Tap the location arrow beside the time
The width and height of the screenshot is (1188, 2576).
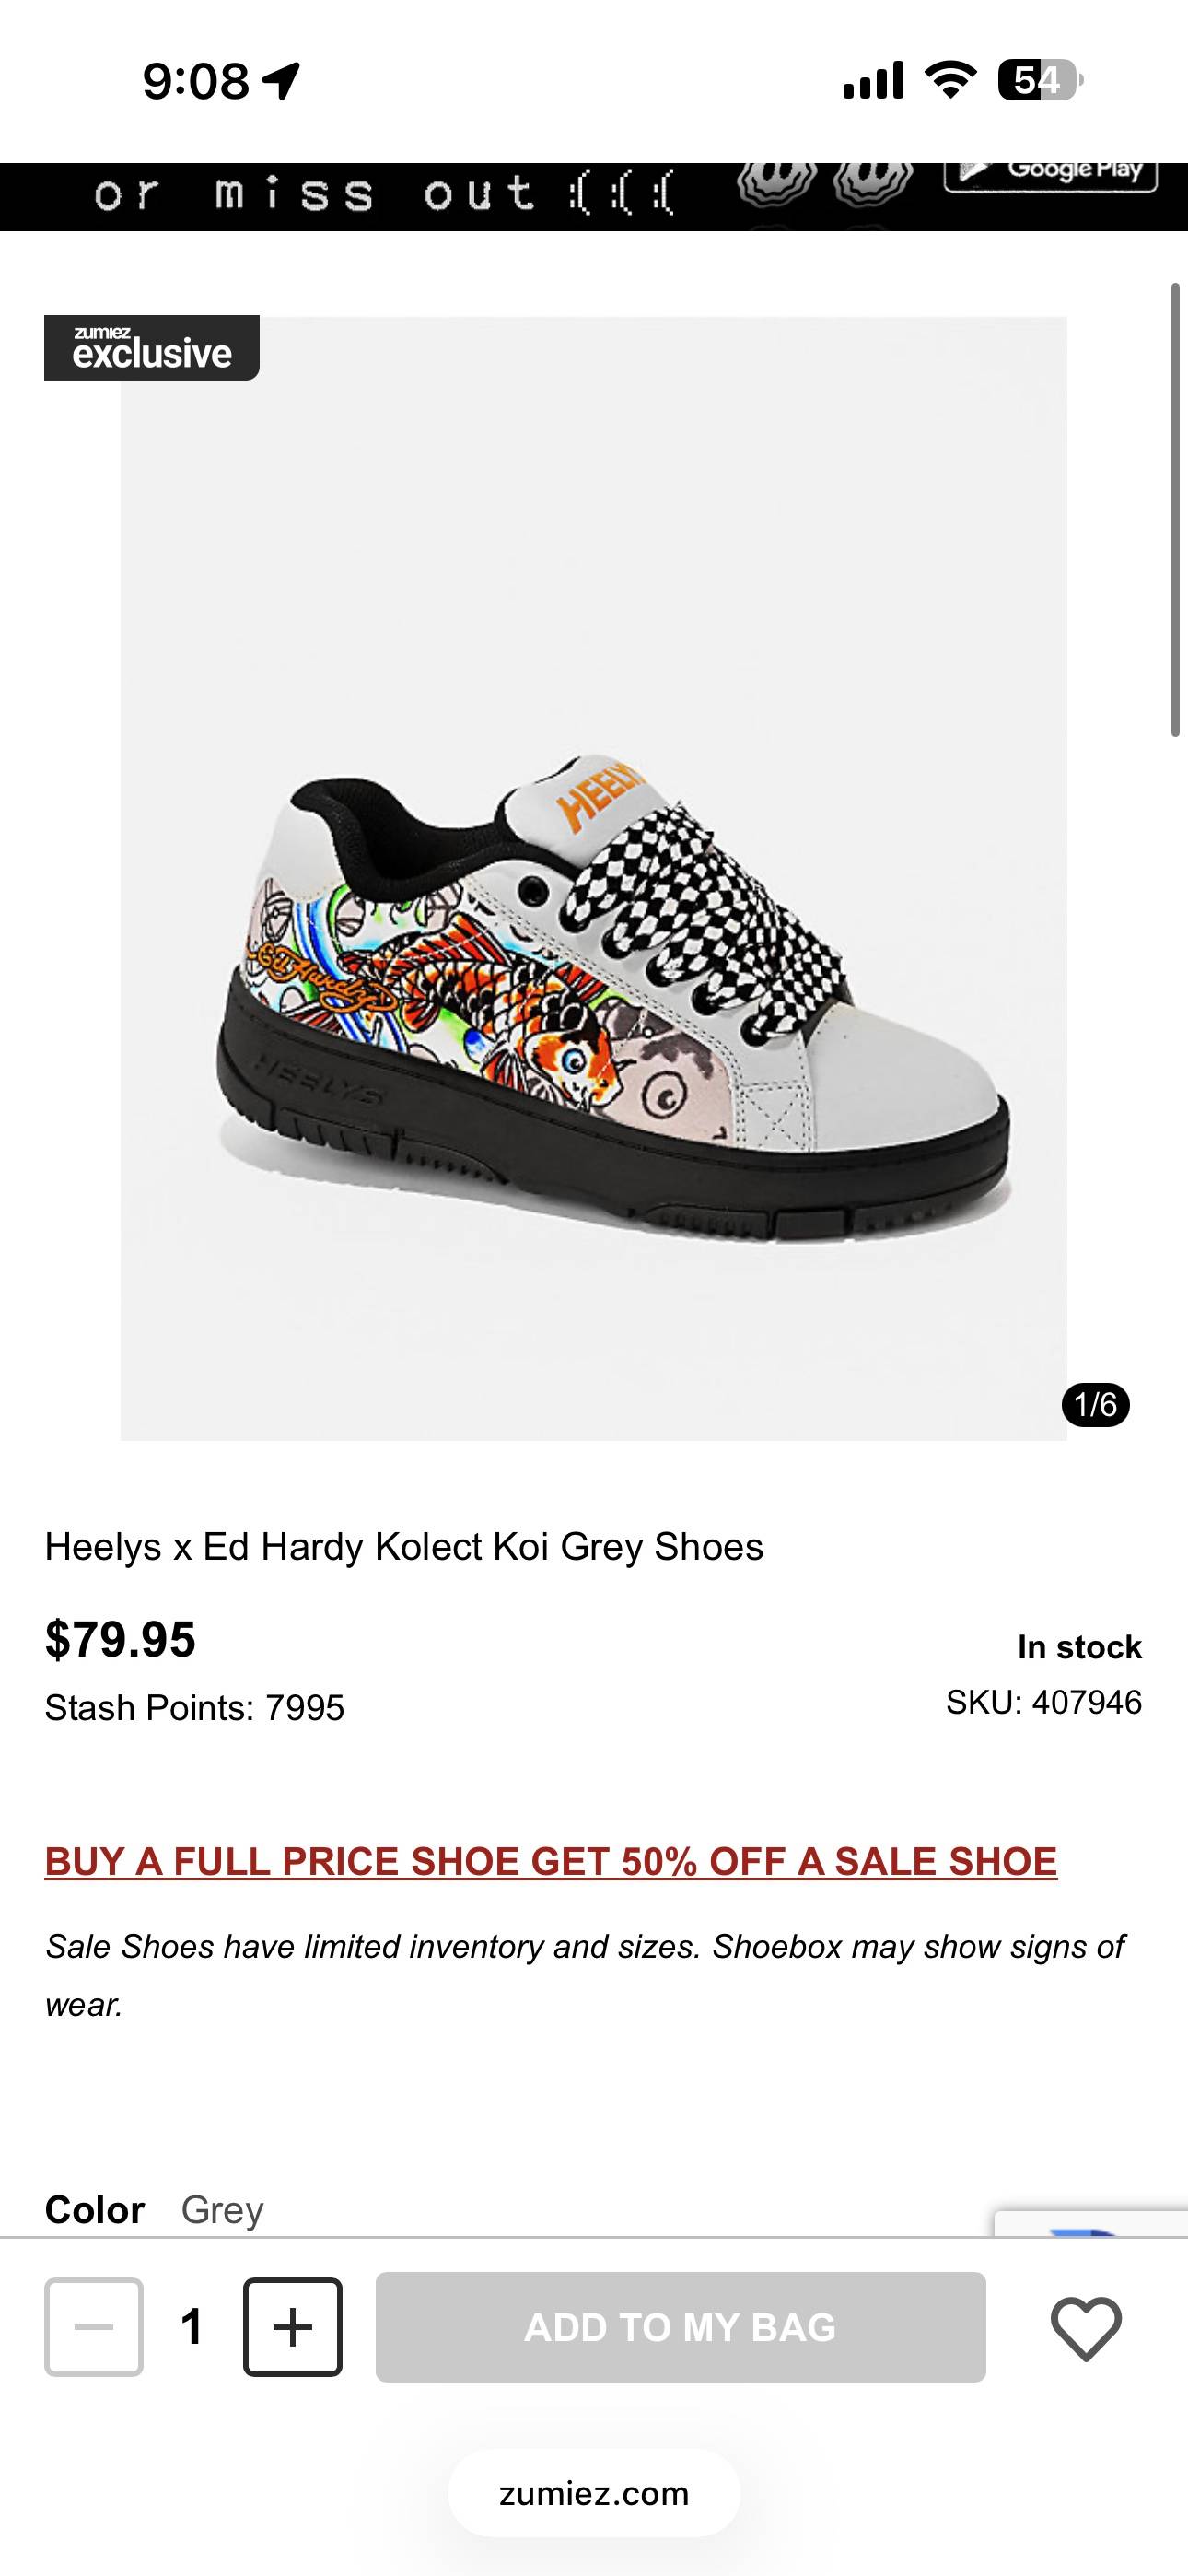(x=281, y=80)
